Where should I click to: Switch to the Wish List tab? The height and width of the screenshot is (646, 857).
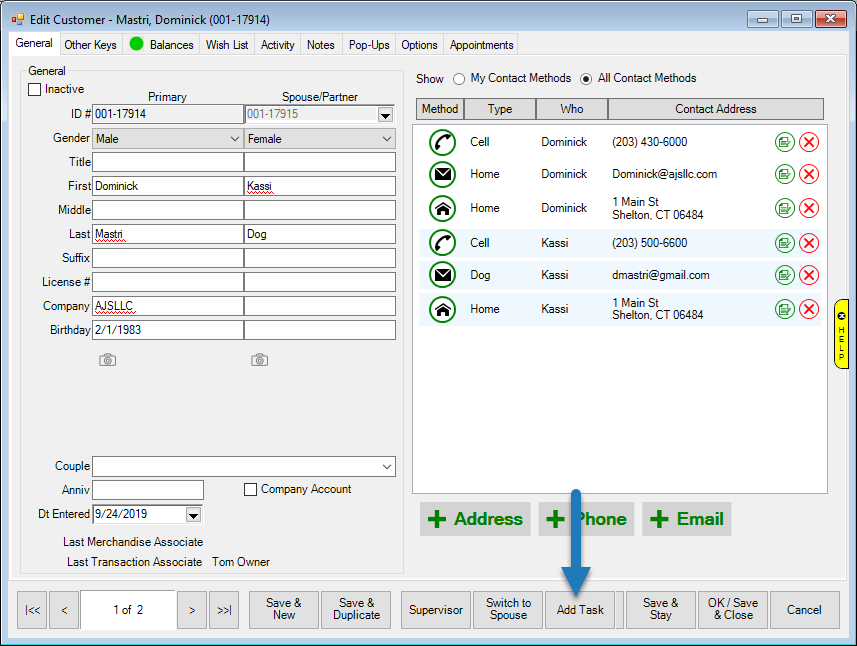tap(227, 45)
